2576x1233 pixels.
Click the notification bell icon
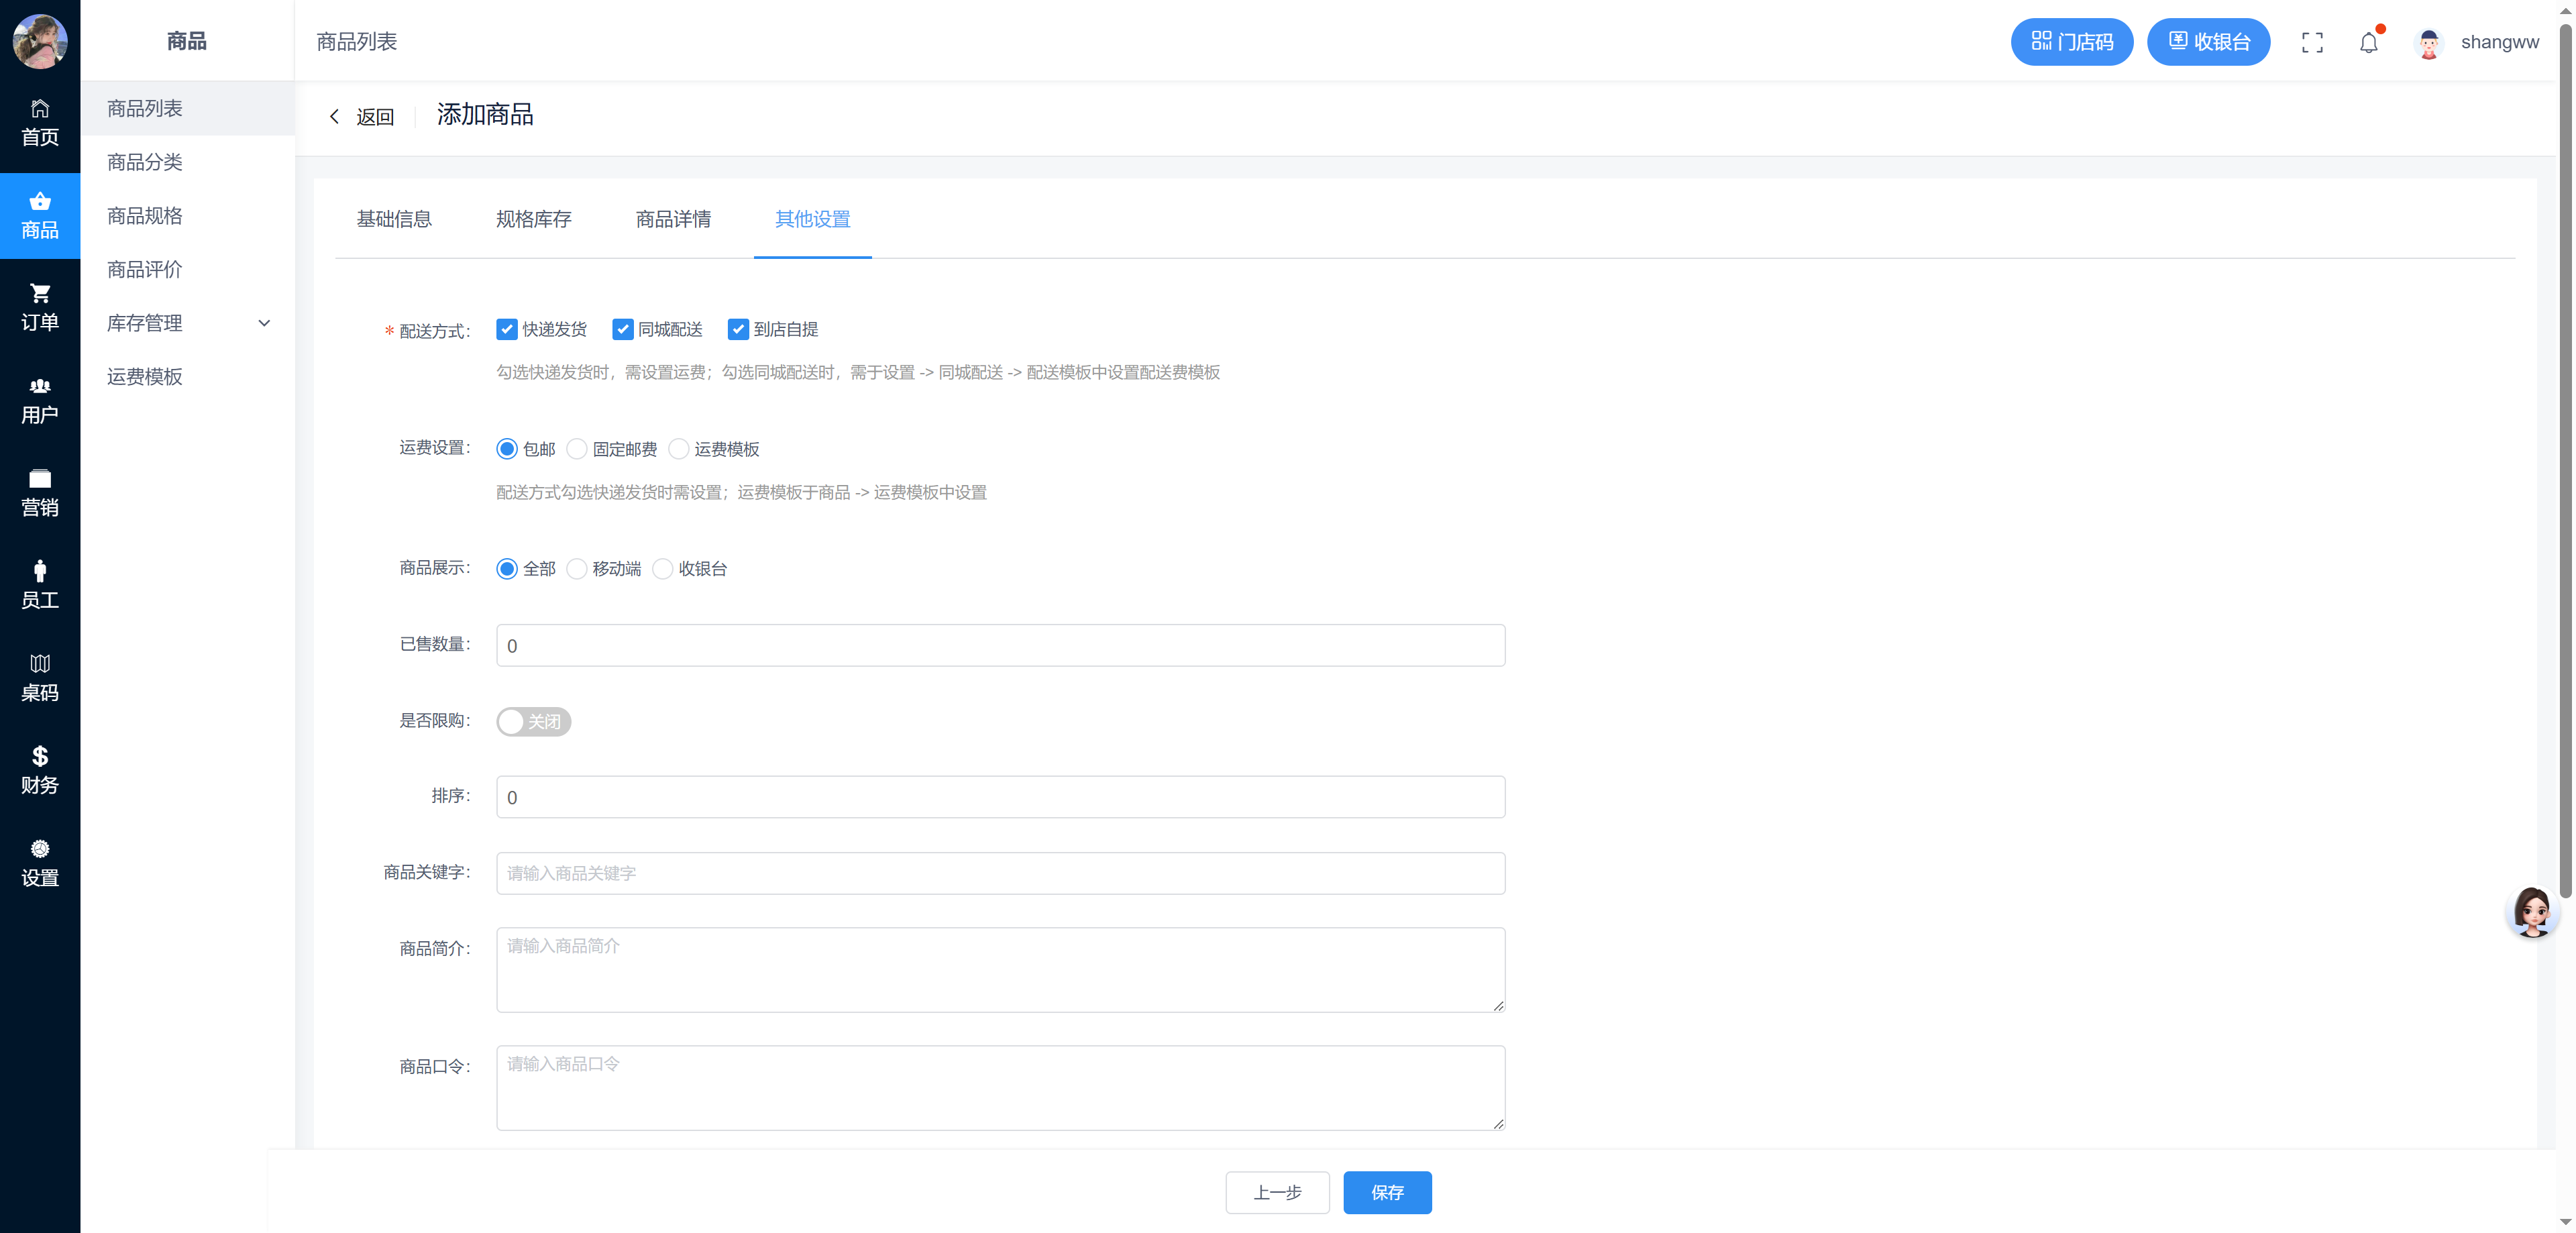click(x=2368, y=43)
